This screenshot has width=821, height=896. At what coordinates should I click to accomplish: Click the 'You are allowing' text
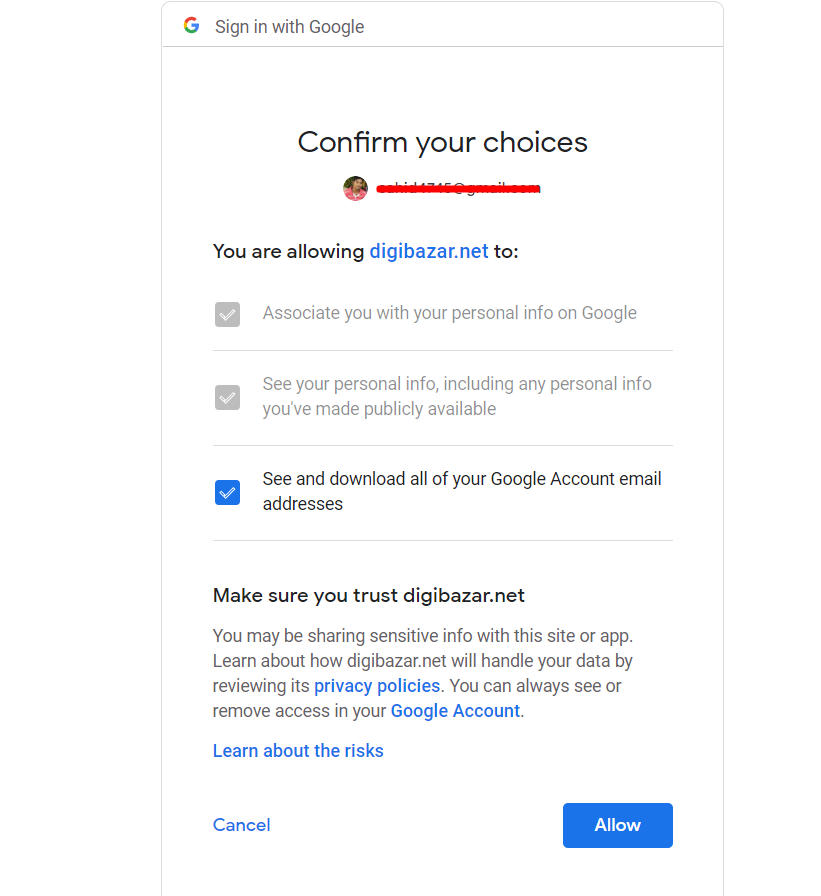click(289, 251)
